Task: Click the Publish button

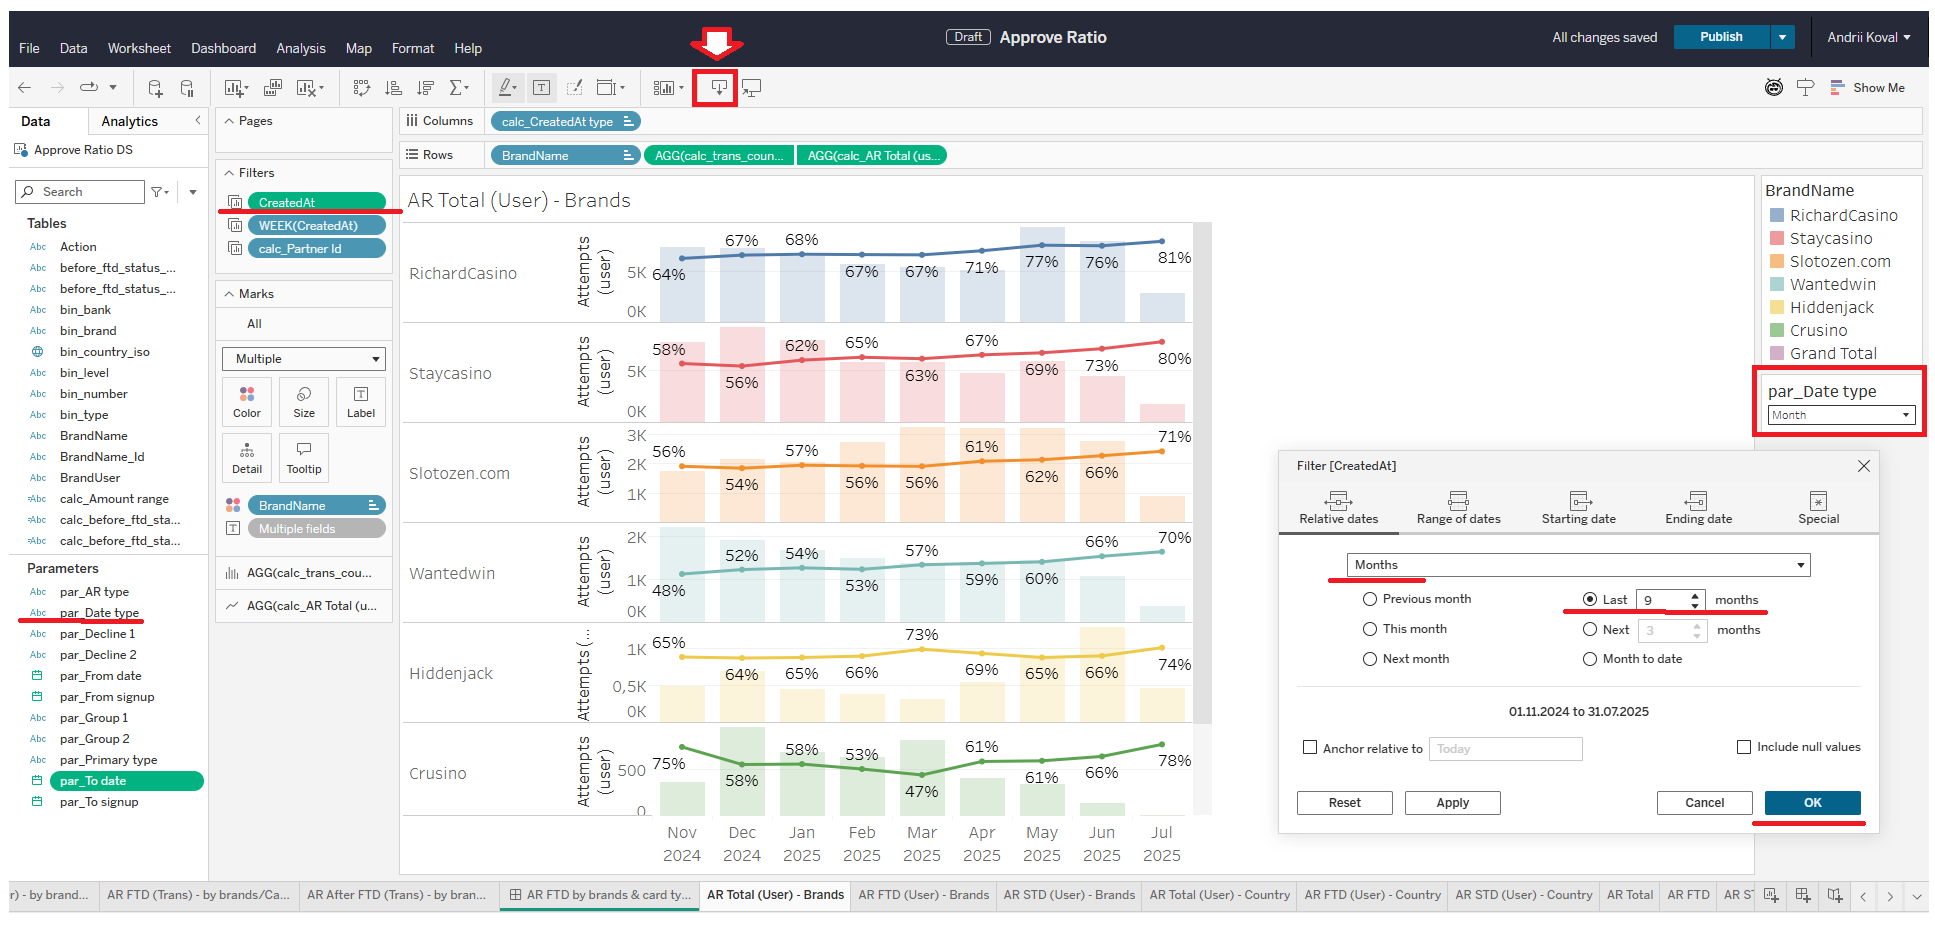Action: [x=1721, y=37]
